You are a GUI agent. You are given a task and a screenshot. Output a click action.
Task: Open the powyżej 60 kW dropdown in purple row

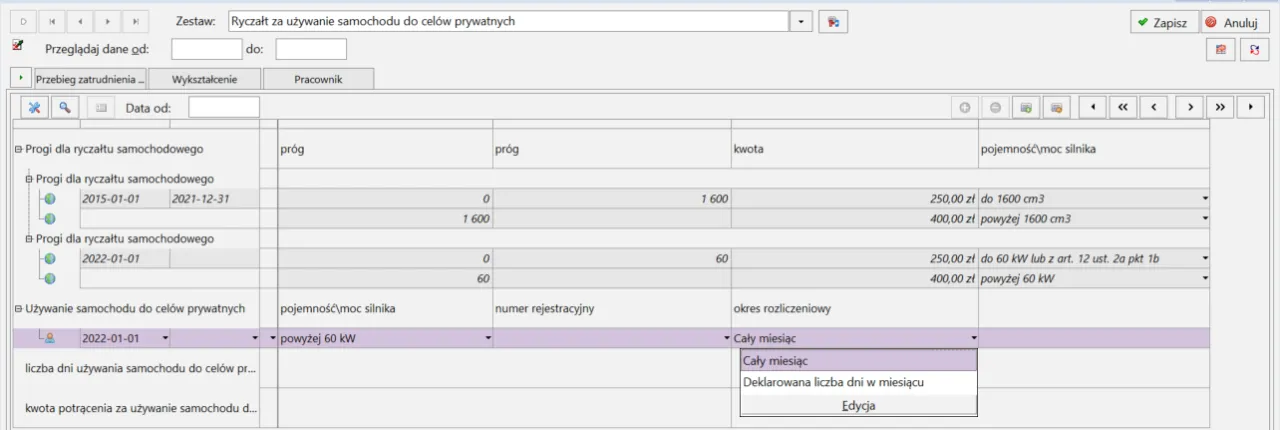[x=488, y=339]
